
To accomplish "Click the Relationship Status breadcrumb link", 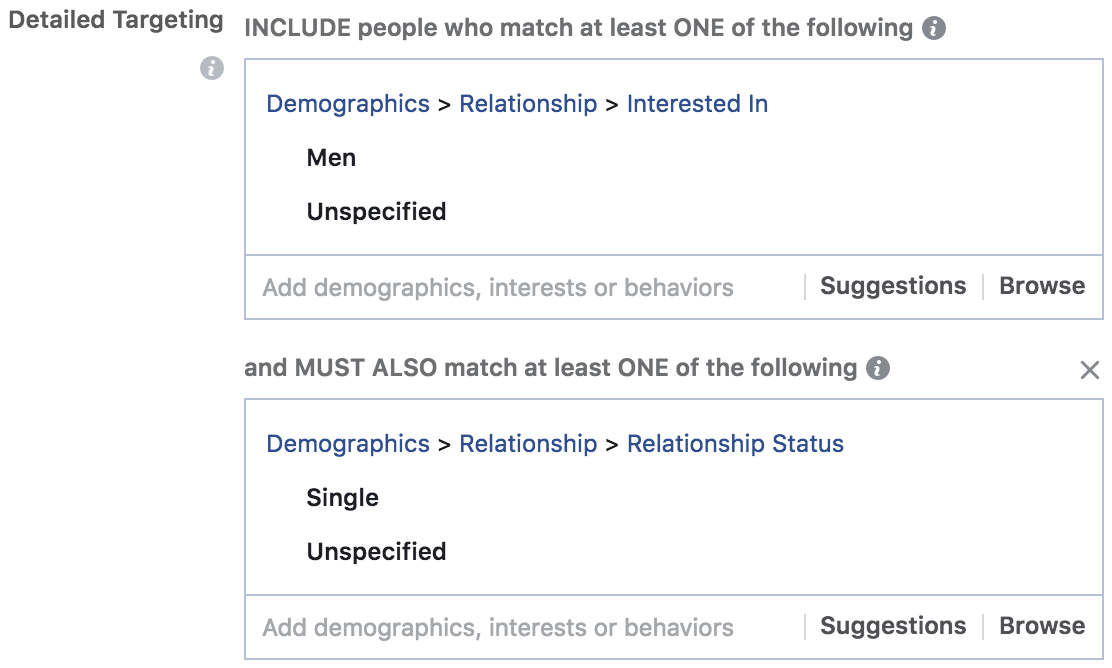I will [735, 444].
